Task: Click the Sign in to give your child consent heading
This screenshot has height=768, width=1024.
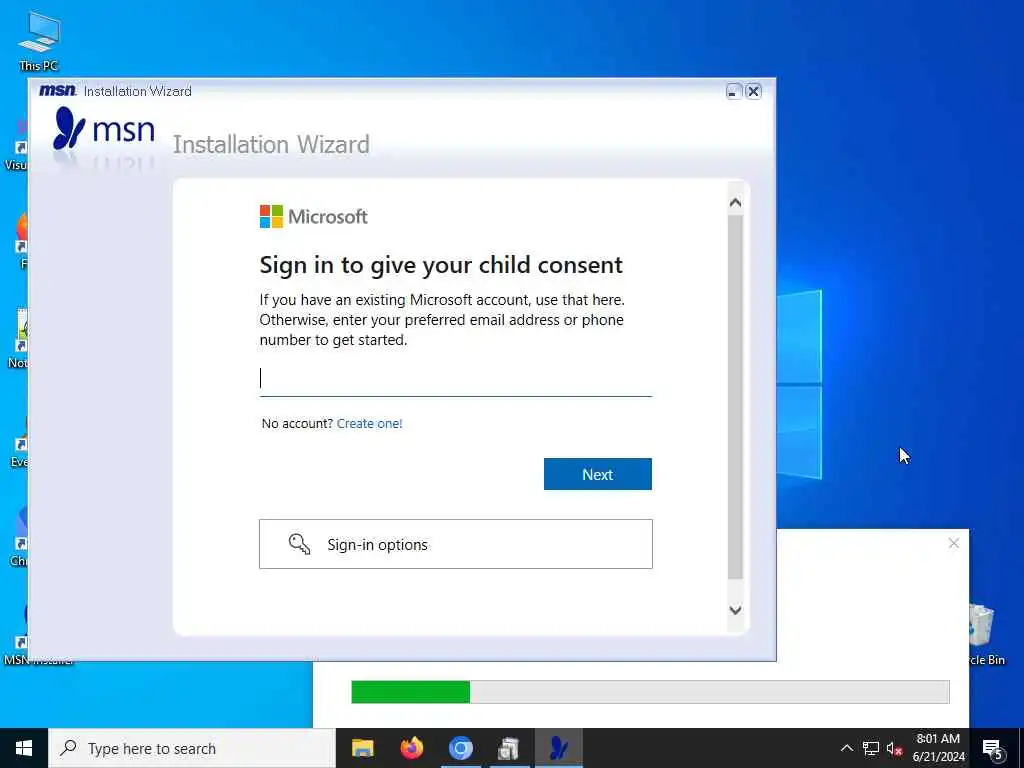Action: [x=441, y=265]
